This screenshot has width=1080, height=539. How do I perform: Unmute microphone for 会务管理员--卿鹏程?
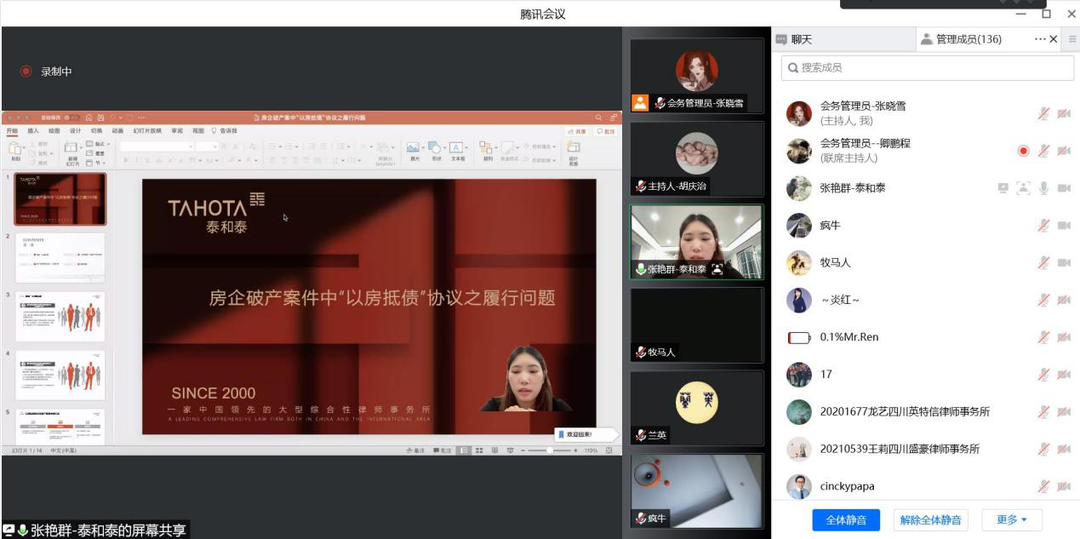coord(1044,151)
